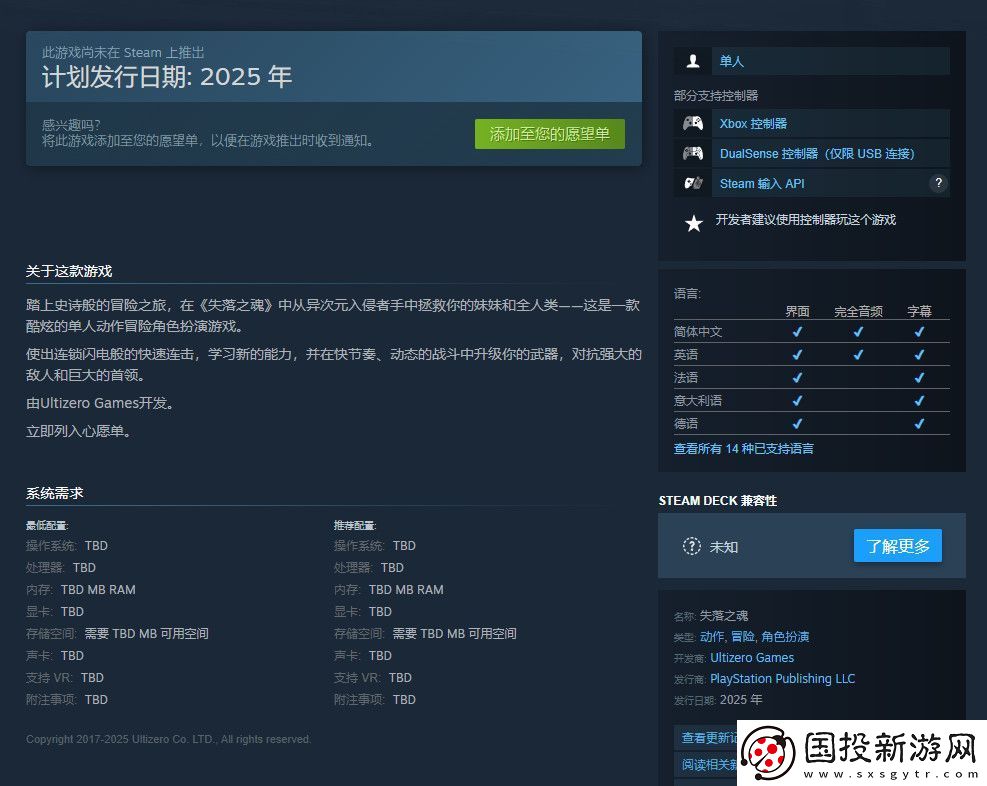Open publisher PlayStation Publishing LLC link
The image size is (987, 786).
tap(782, 678)
